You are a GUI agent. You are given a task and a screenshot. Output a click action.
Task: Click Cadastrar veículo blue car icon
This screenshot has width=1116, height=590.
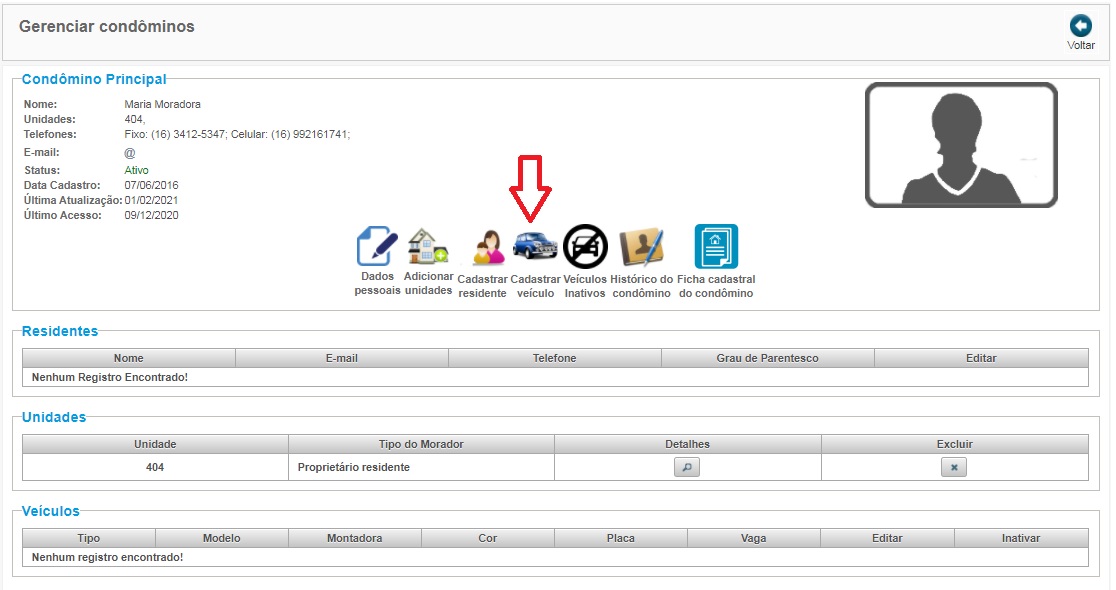click(x=535, y=246)
